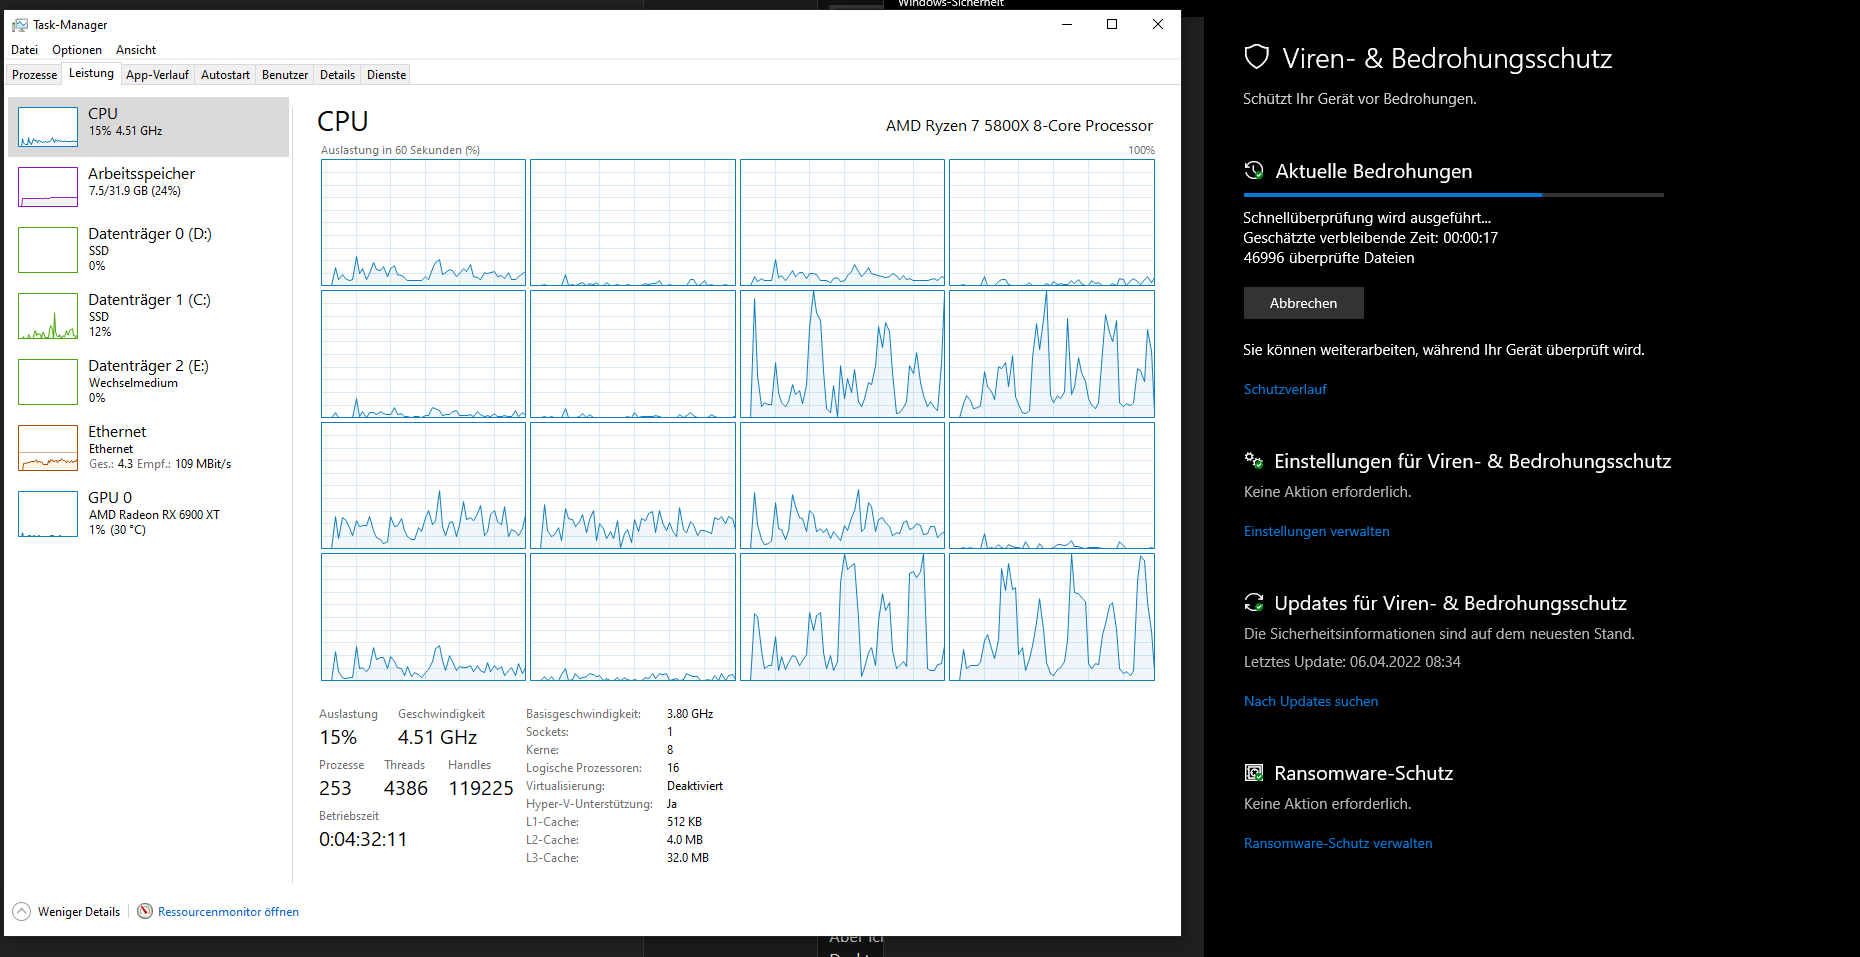Screen dimensions: 1860x957
Task: Go to the Benutzer tab
Action: pyautogui.click(x=285, y=75)
